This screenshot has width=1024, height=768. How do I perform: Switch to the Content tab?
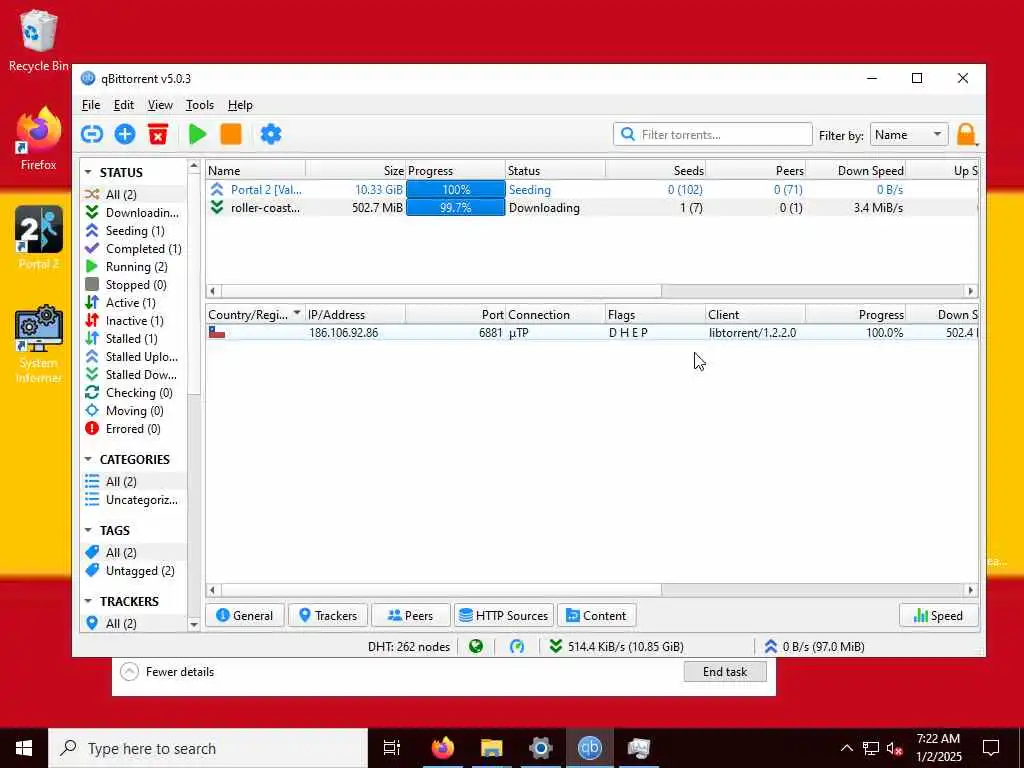(596, 615)
